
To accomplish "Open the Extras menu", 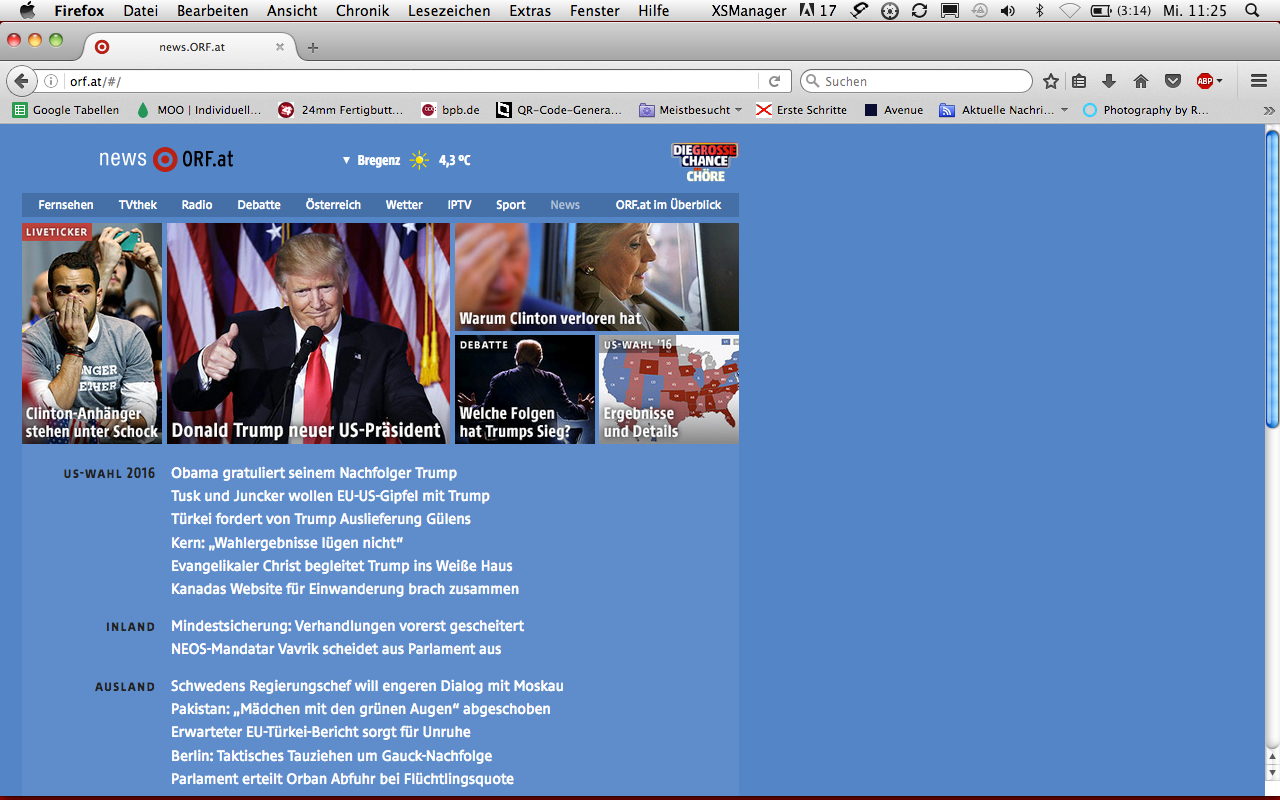I will coord(530,11).
